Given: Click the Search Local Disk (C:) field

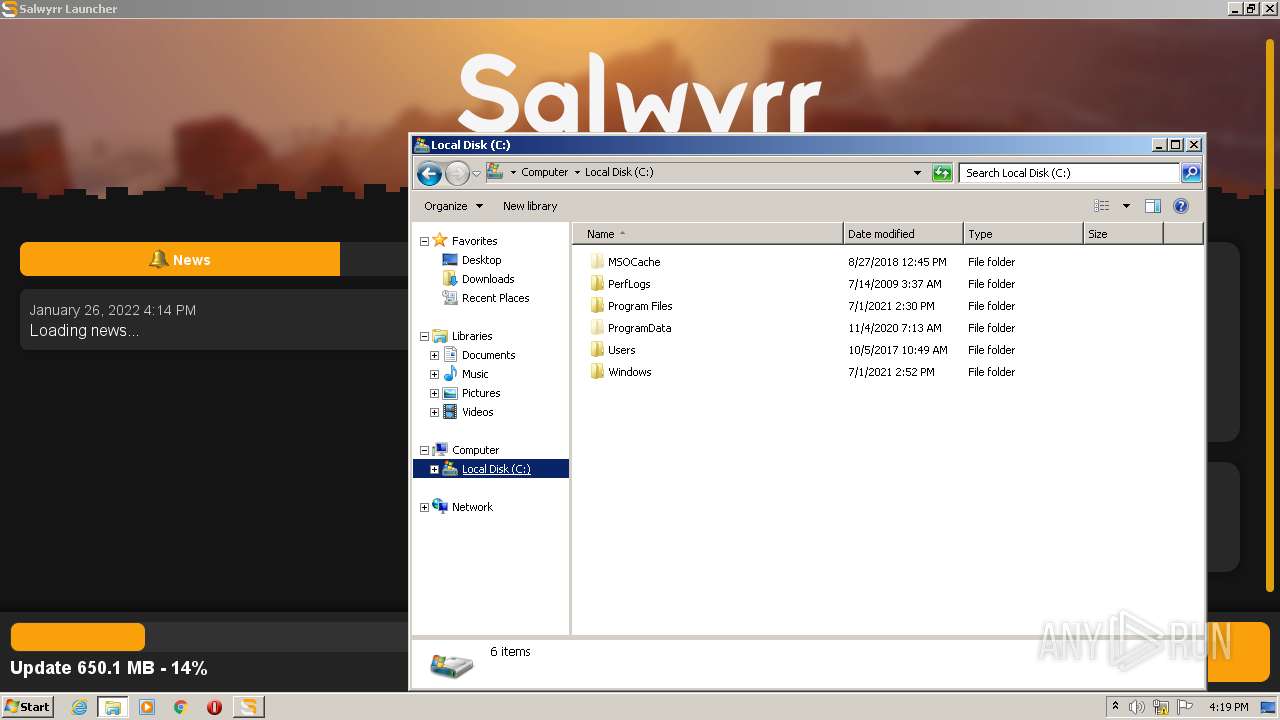Looking at the screenshot, I should pos(1069,173).
